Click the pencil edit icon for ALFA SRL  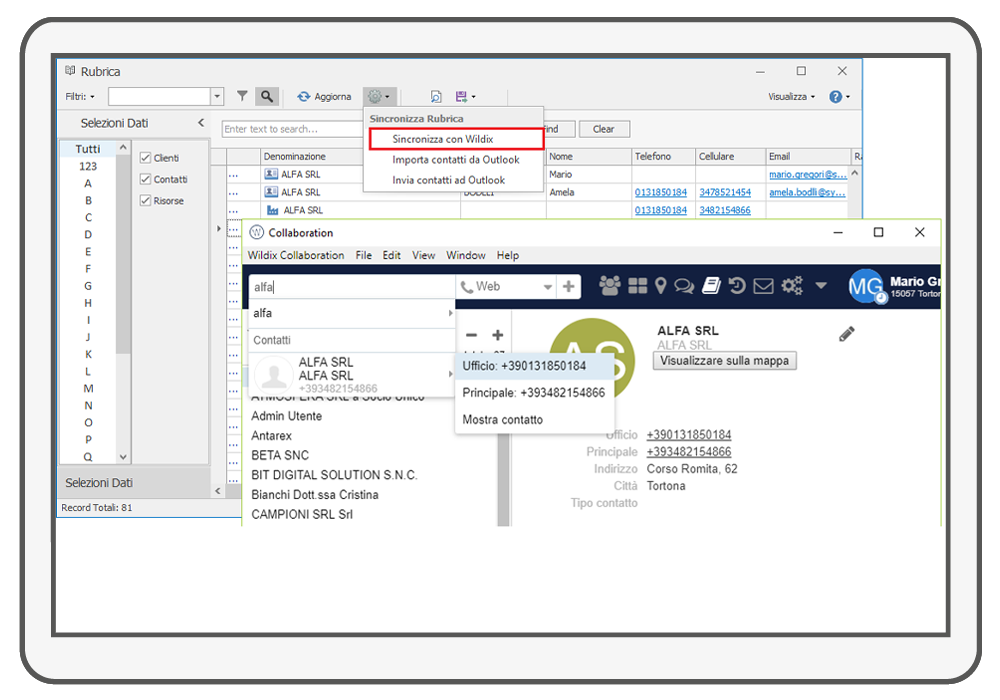(x=847, y=334)
